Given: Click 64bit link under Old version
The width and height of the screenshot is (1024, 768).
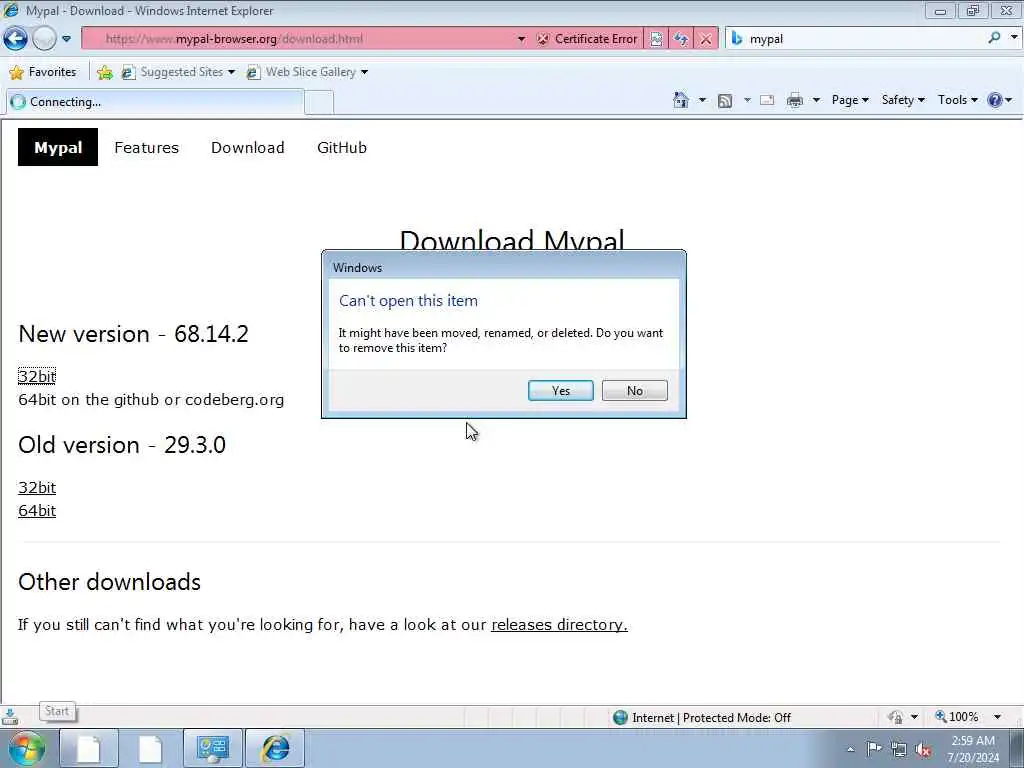Looking at the screenshot, I should 37,511.
